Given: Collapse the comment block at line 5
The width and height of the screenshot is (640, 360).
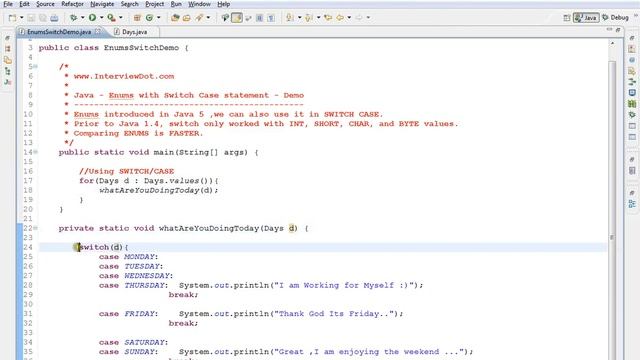Looking at the screenshot, I should 36,67.
